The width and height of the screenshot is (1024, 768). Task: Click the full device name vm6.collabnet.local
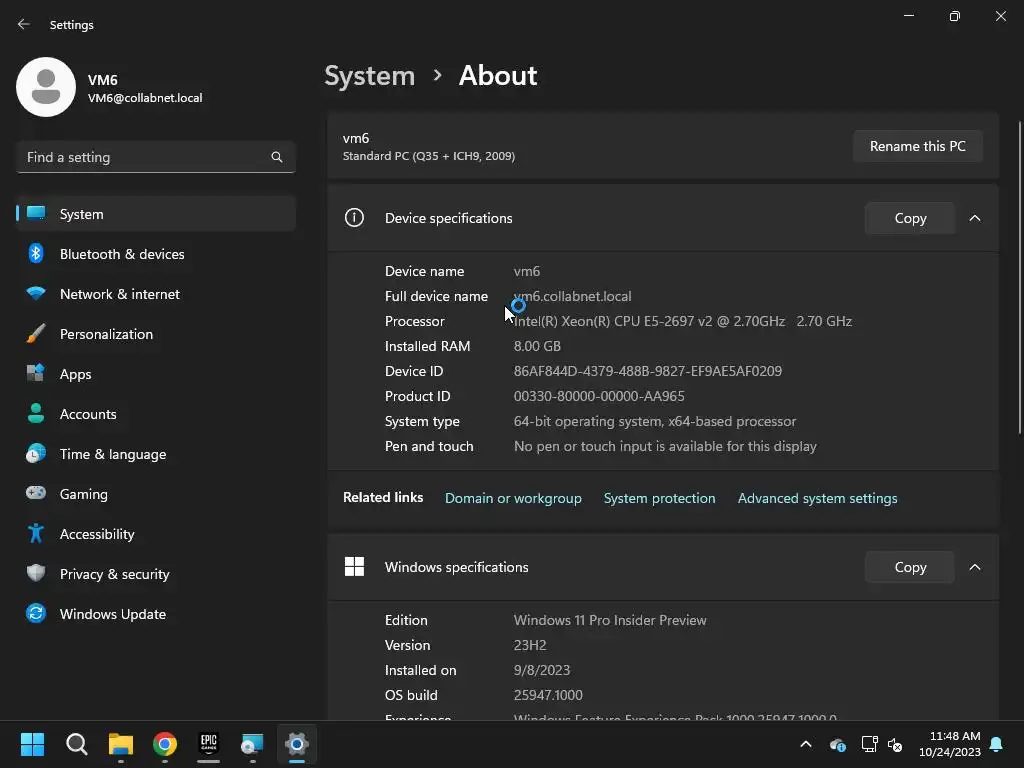pyautogui.click(x=573, y=296)
